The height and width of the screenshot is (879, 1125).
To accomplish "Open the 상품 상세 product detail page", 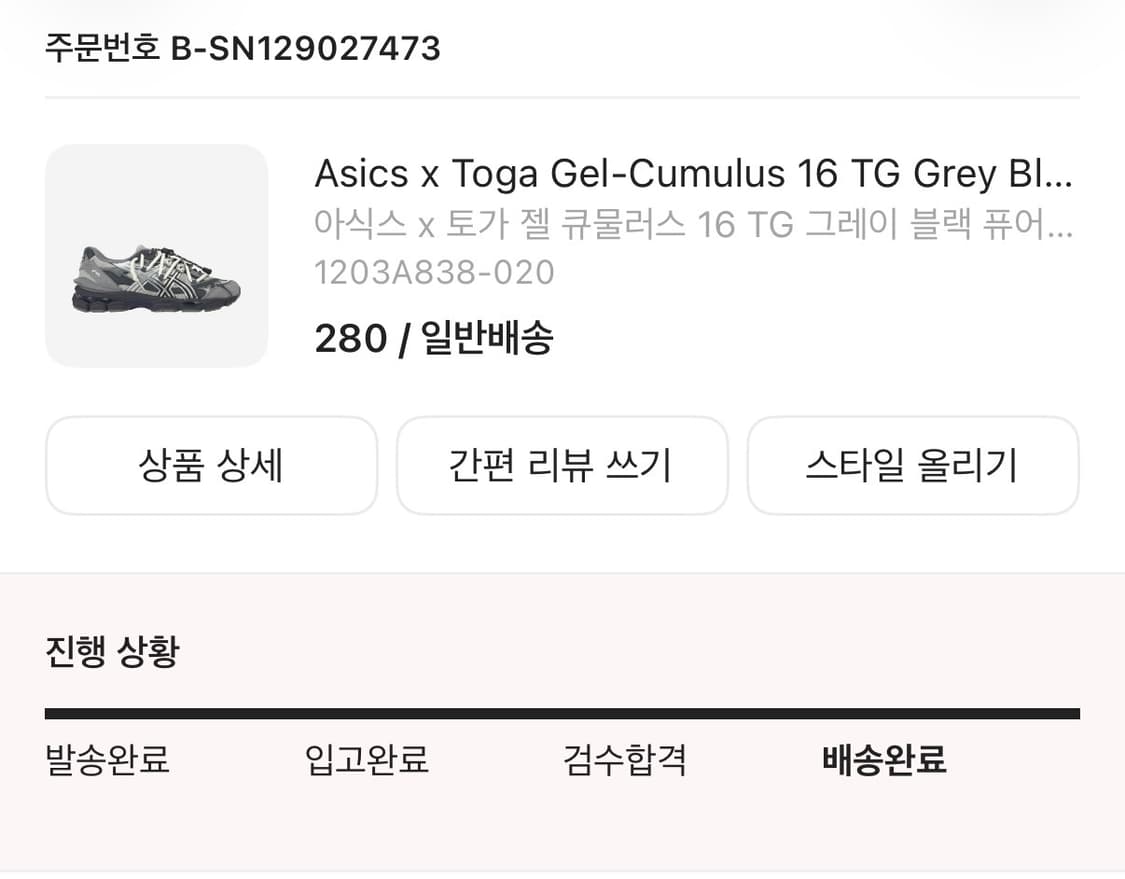I will click(210, 465).
